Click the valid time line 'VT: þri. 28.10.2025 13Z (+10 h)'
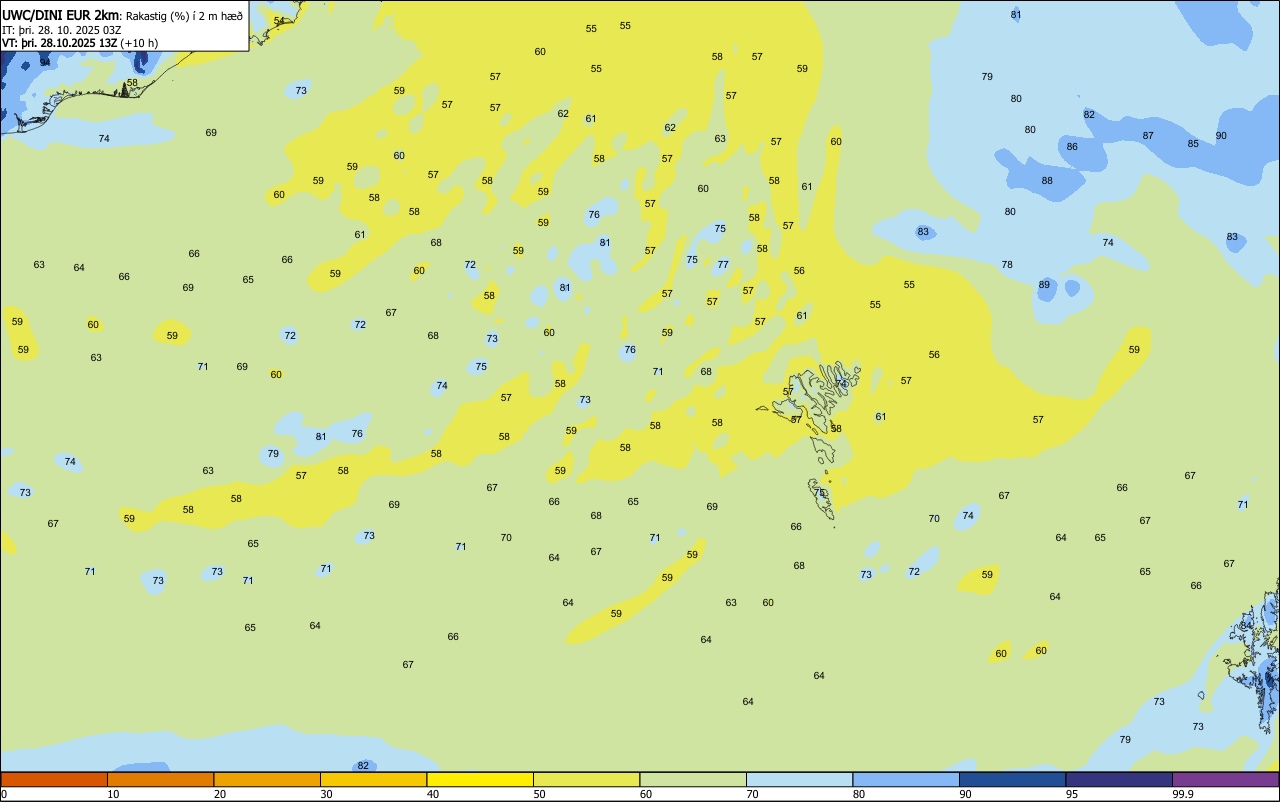 click(80, 42)
